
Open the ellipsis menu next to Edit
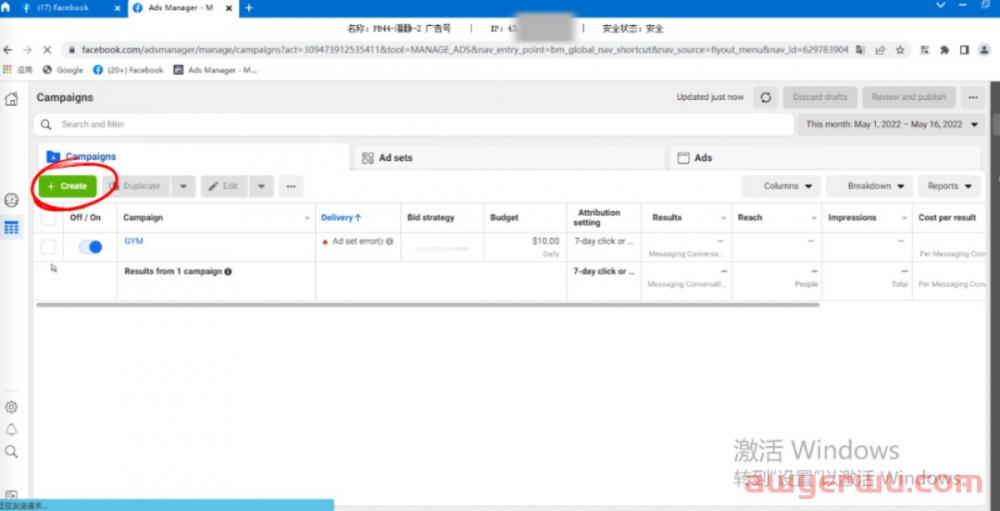pos(291,186)
